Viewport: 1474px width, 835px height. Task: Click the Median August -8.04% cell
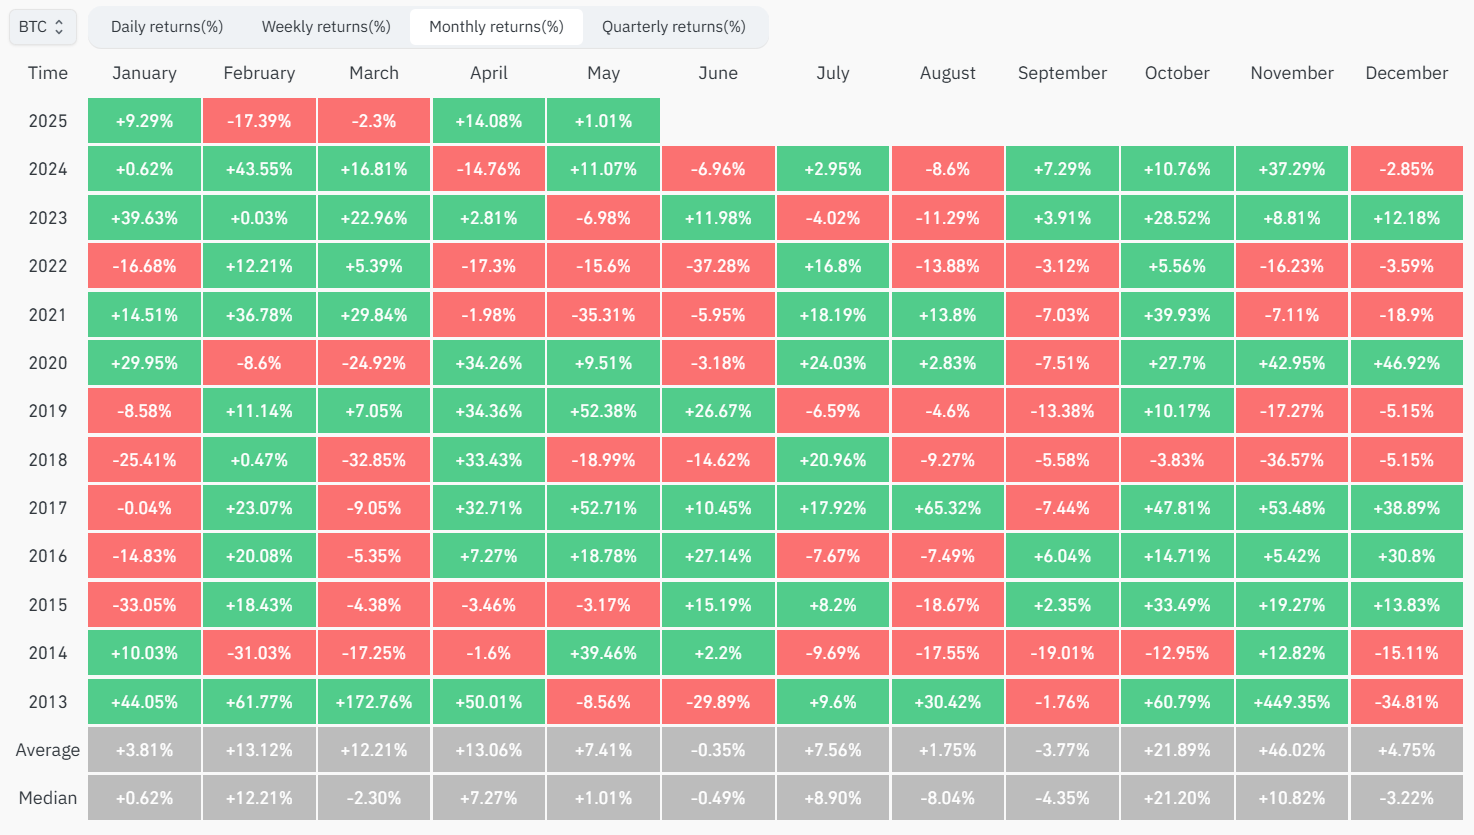(948, 798)
